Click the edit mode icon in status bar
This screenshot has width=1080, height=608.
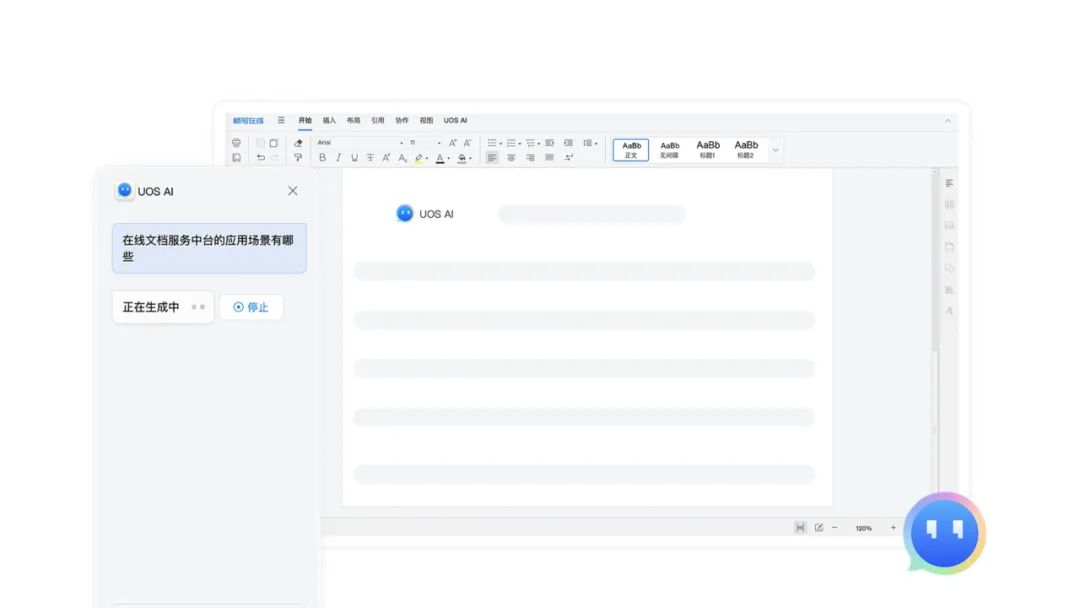point(819,527)
